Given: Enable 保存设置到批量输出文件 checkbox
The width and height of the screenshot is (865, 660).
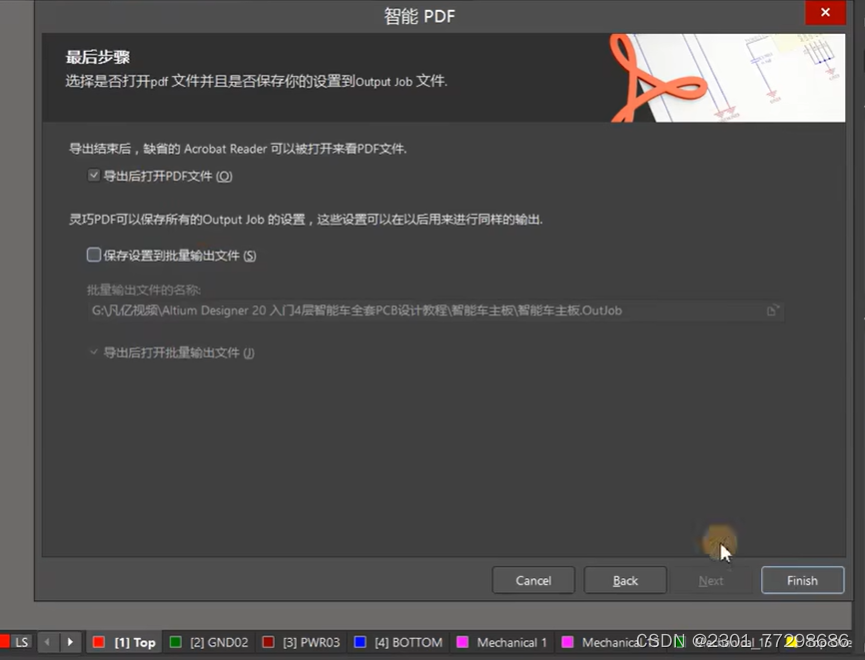Looking at the screenshot, I should pyautogui.click(x=94, y=254).
